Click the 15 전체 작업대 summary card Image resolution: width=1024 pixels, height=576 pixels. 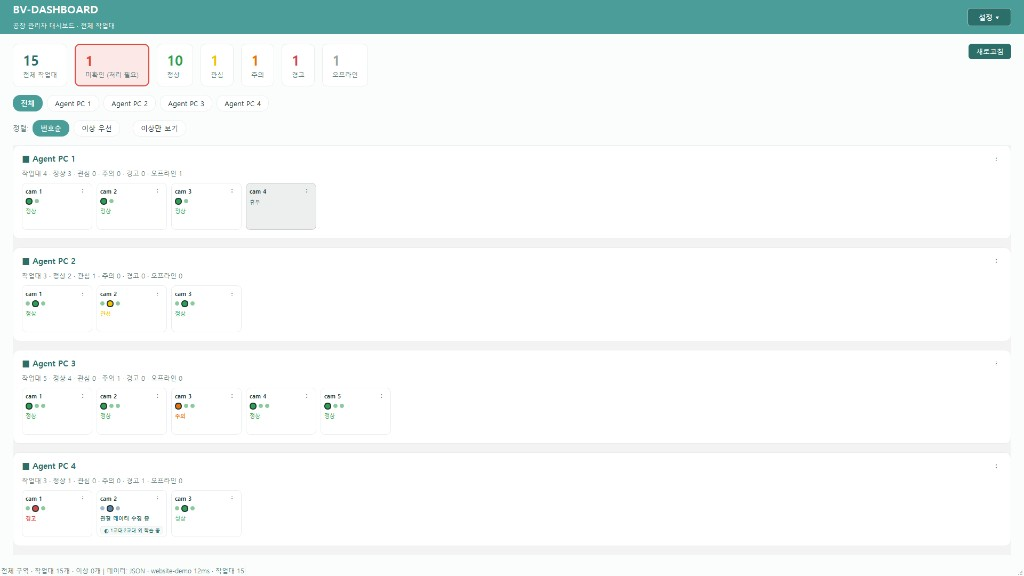(x=40, y=65)
